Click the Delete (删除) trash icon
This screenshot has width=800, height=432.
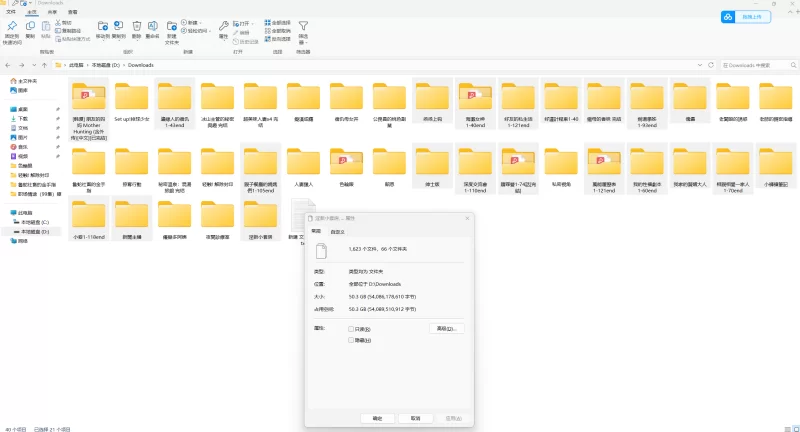pos(137,26)
